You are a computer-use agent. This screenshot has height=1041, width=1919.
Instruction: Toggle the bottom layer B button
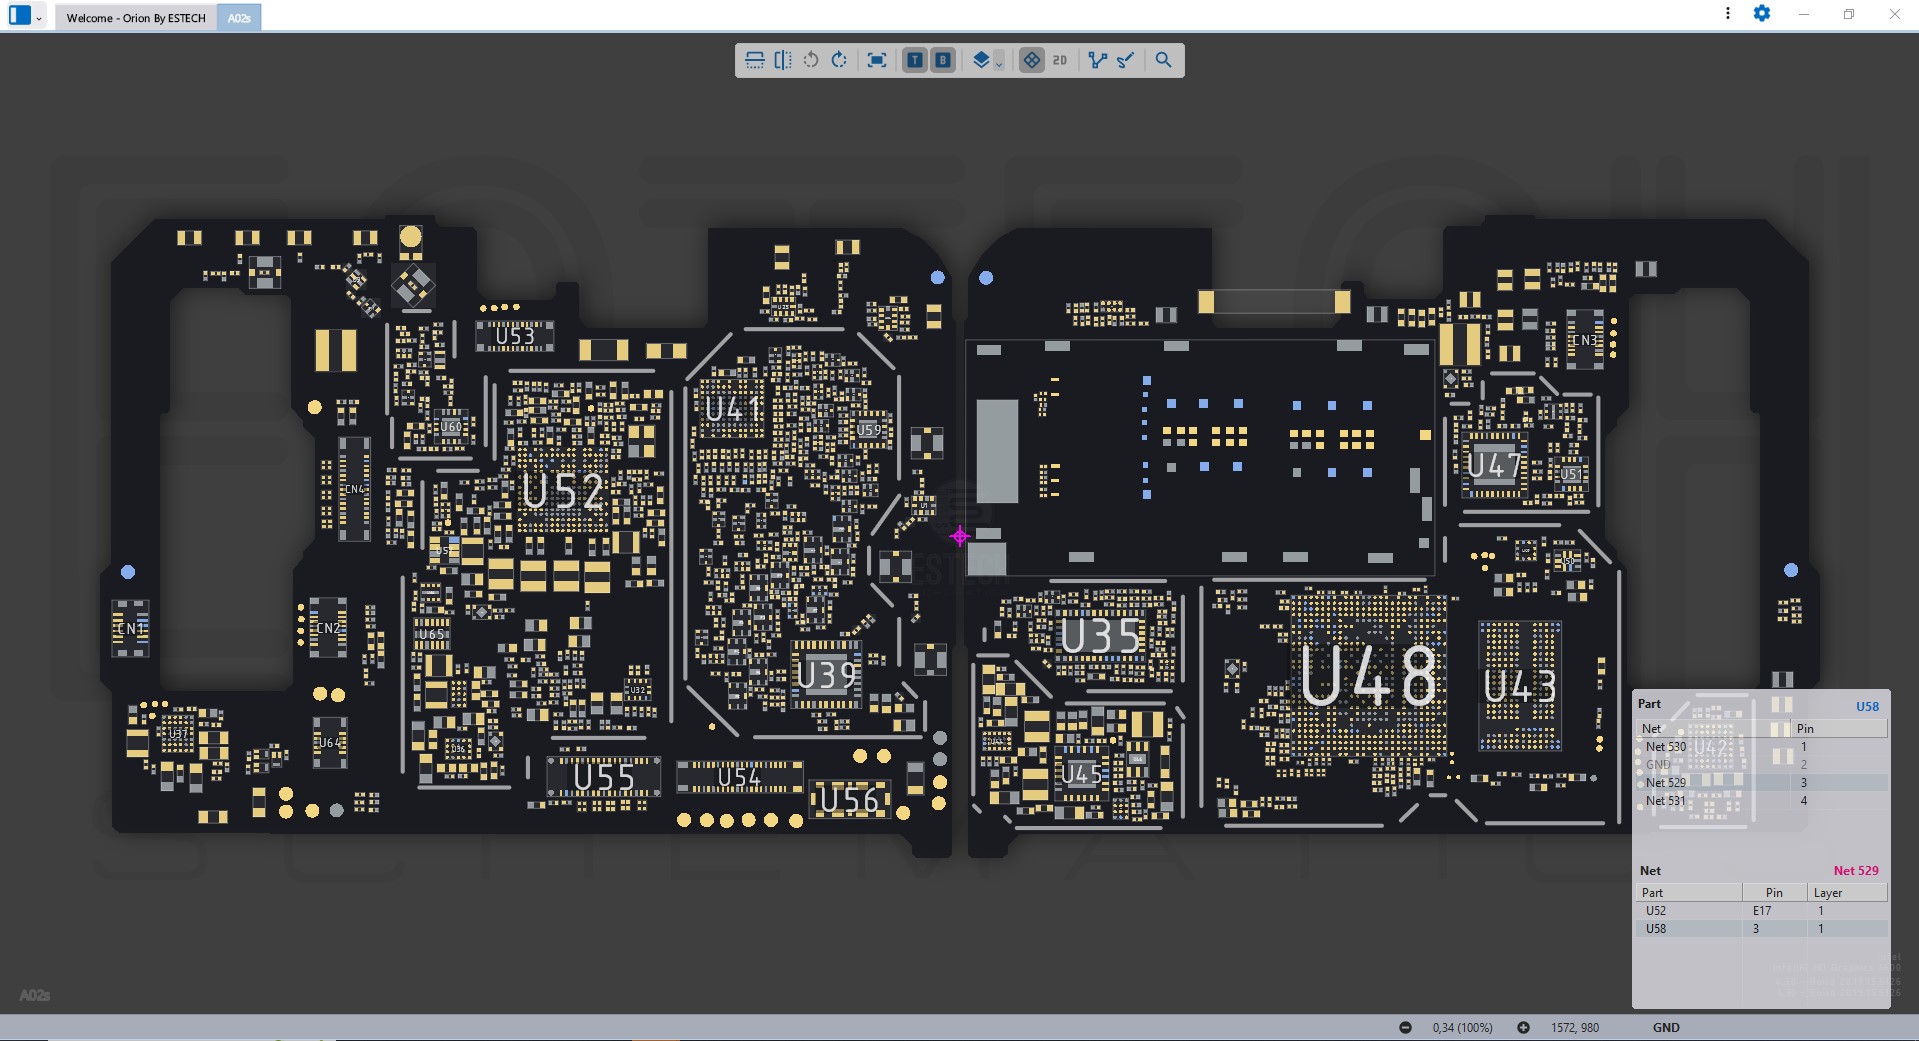click(942, 60)
